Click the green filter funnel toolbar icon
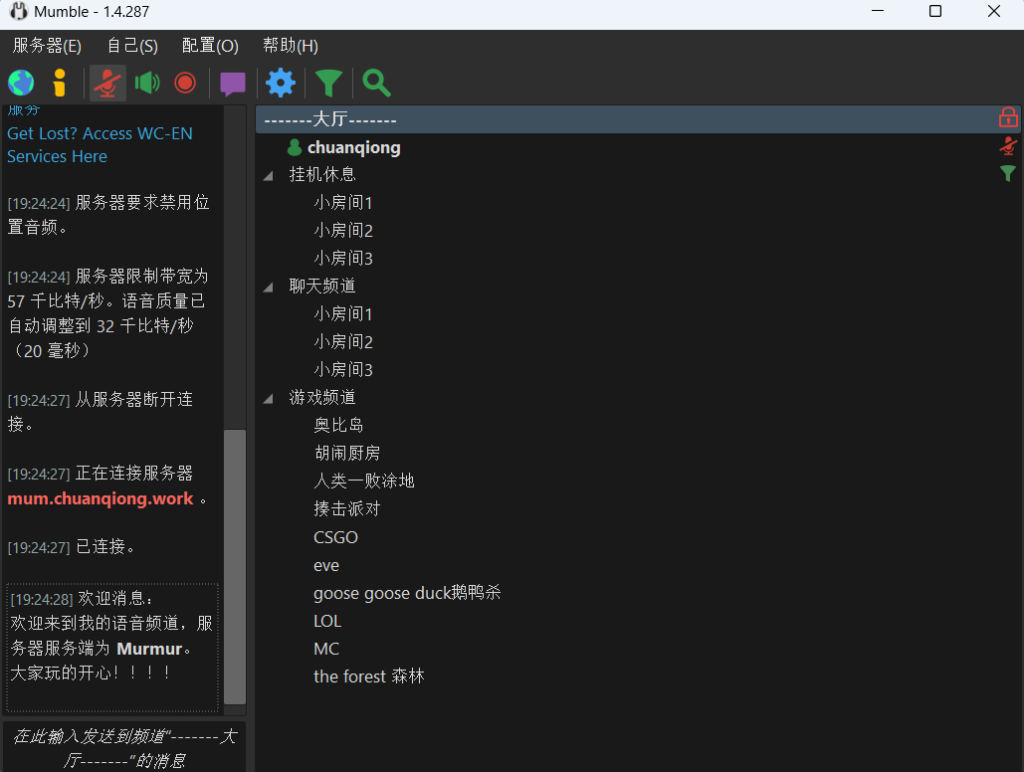Screen dimensions: 1024x772 [328, 83]
